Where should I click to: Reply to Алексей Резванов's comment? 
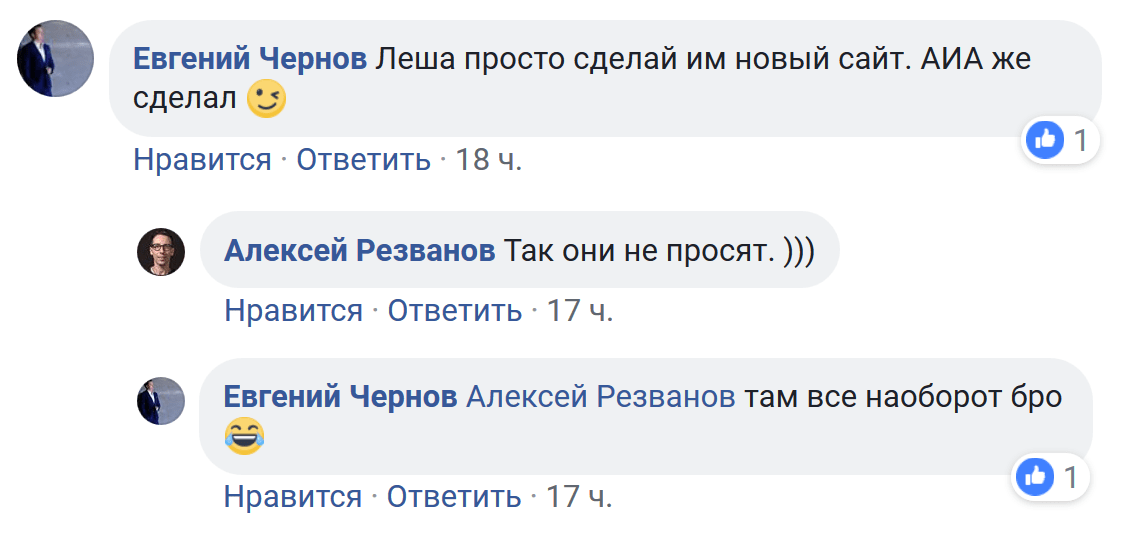(455, 310)
